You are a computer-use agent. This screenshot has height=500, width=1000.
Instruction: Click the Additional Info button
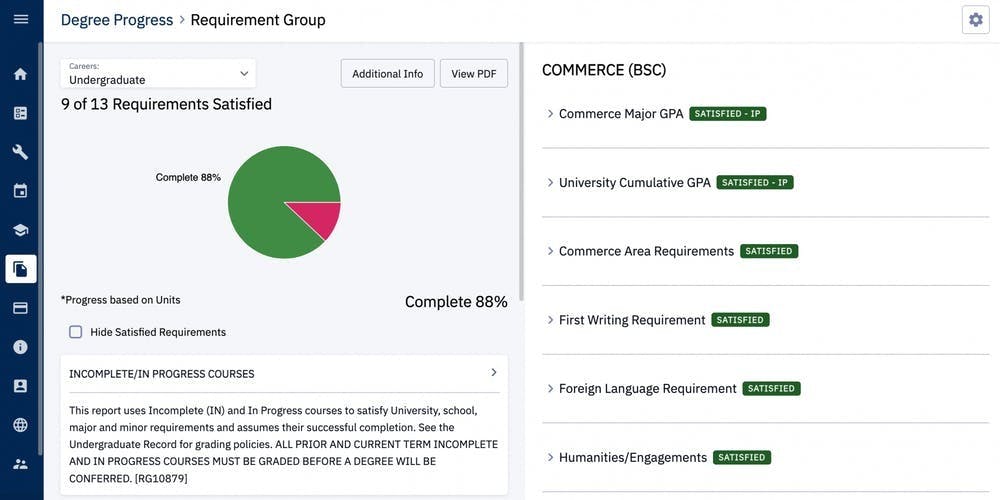point(387,74)
